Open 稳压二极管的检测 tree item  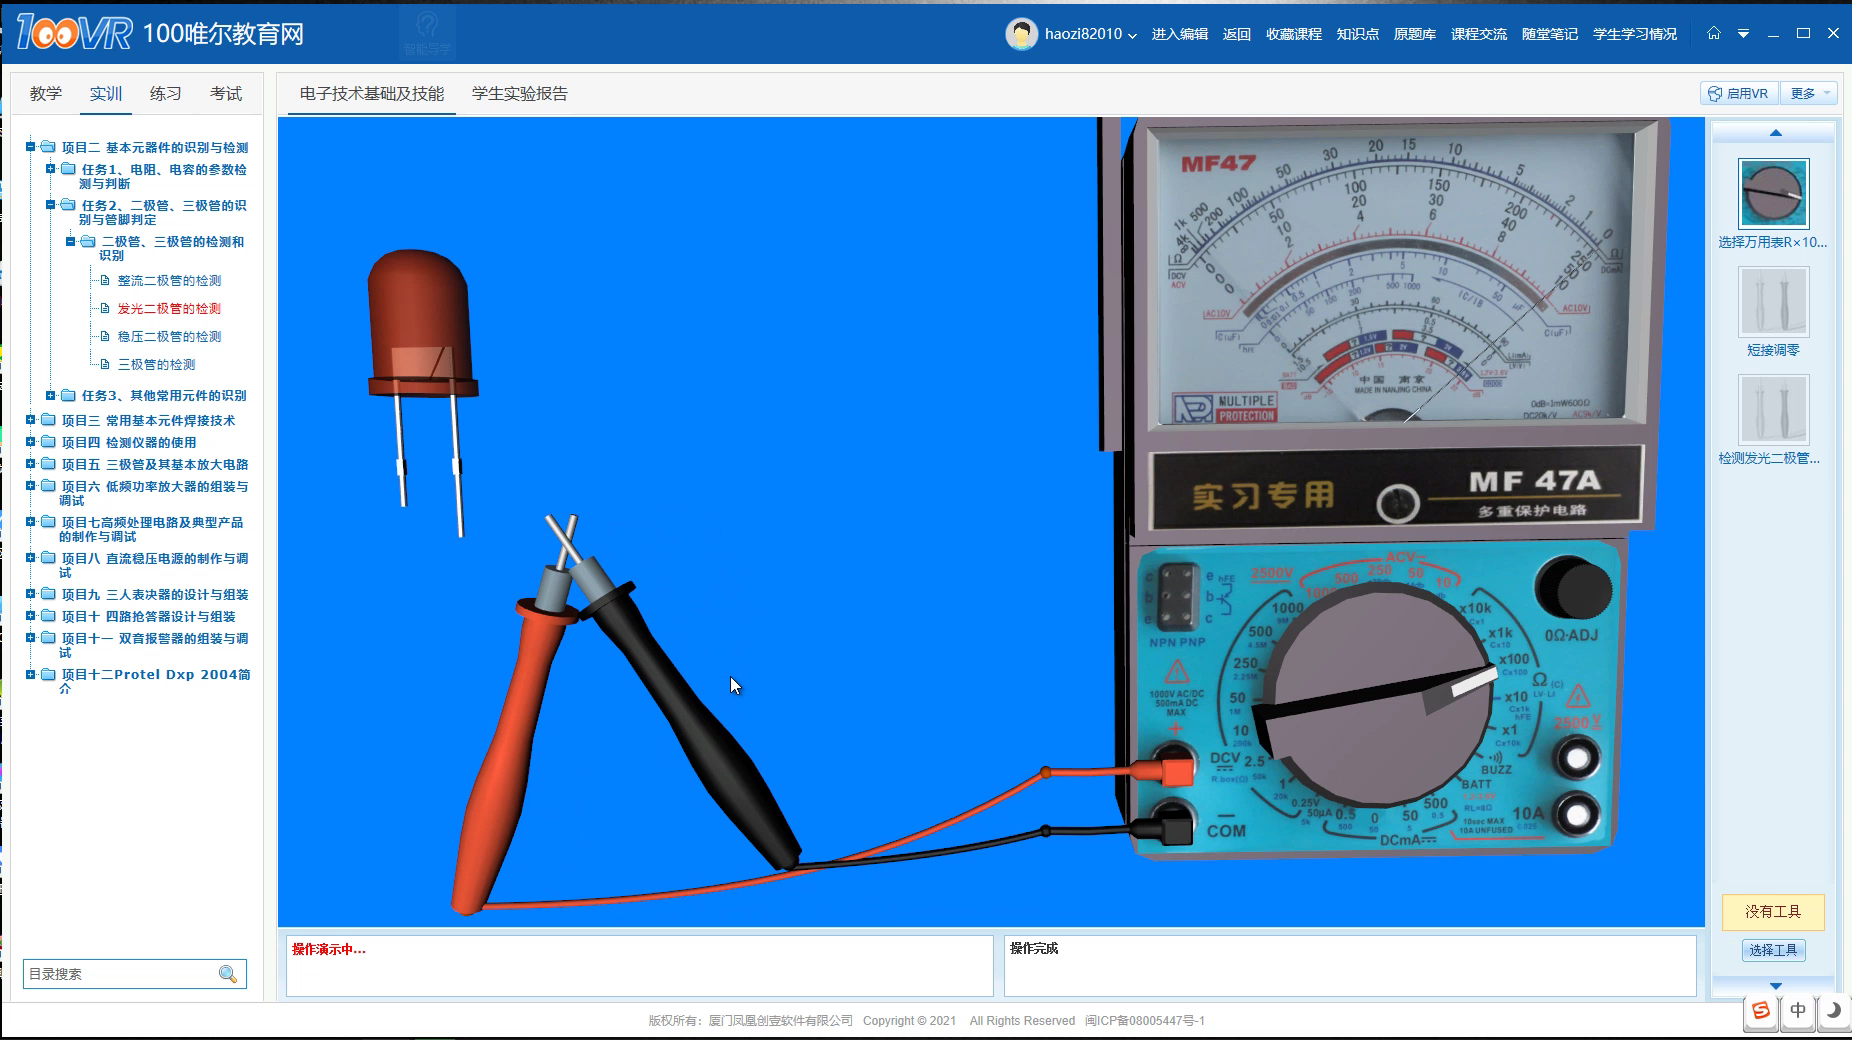(169, 337)
